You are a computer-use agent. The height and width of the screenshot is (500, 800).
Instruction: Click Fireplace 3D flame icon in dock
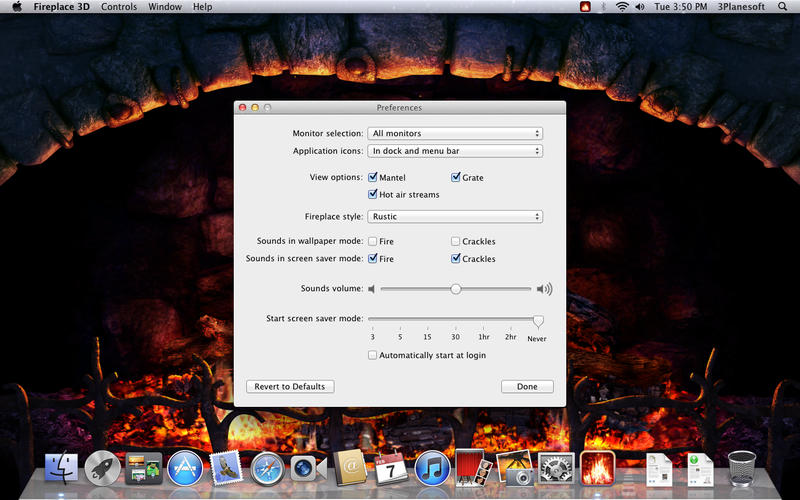point(597,468)
